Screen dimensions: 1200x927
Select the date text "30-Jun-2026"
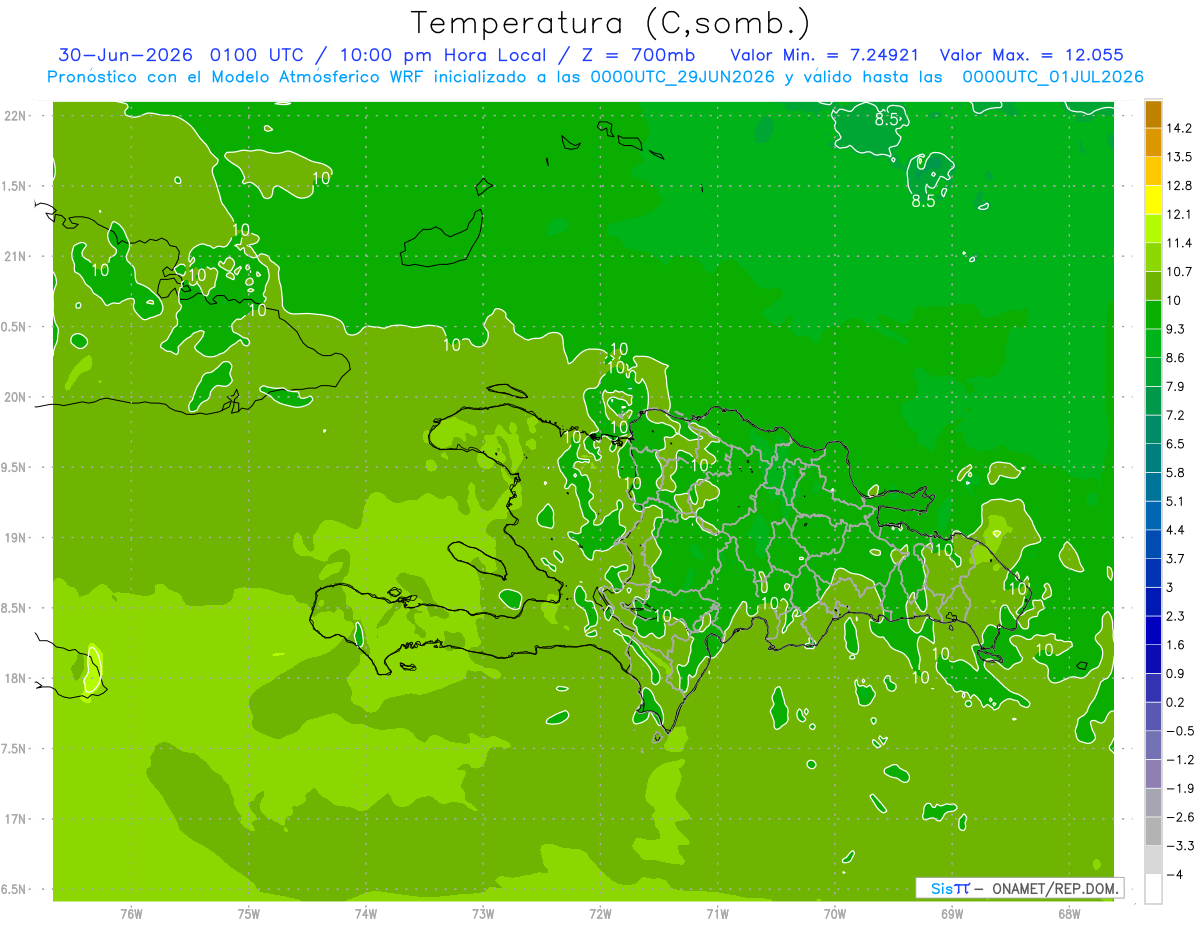126,55
